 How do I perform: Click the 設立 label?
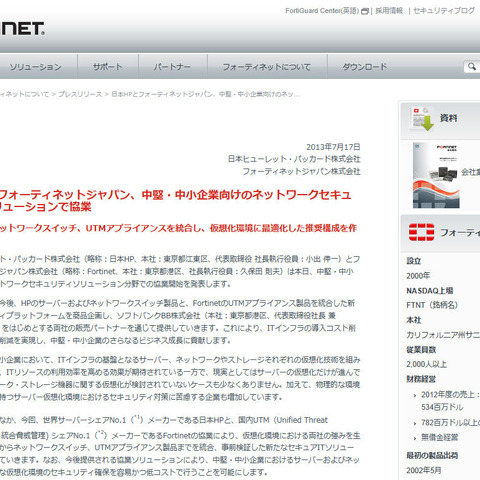point(414,261)
